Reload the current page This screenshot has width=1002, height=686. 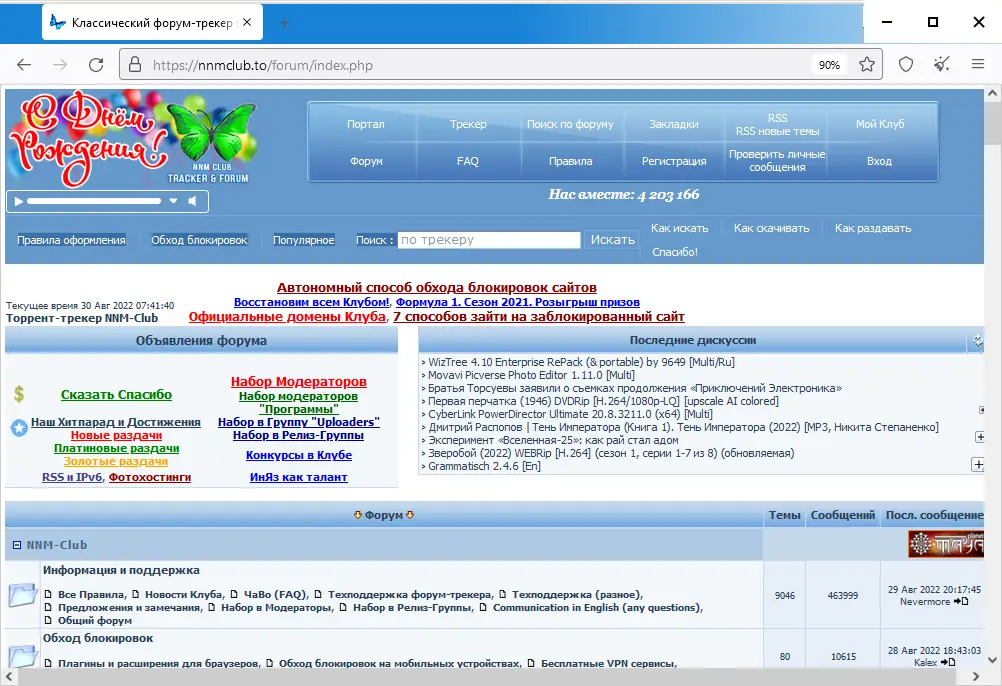coord(96,65)
